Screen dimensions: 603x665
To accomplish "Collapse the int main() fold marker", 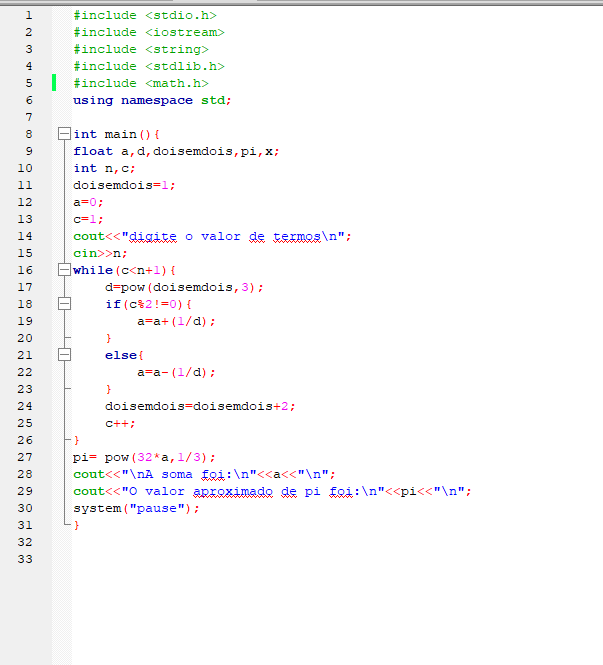I will click(64, 134).
